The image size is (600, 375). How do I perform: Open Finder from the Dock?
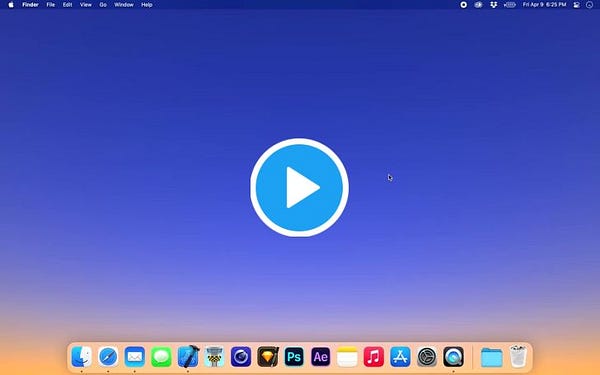[x=82, y=357]
